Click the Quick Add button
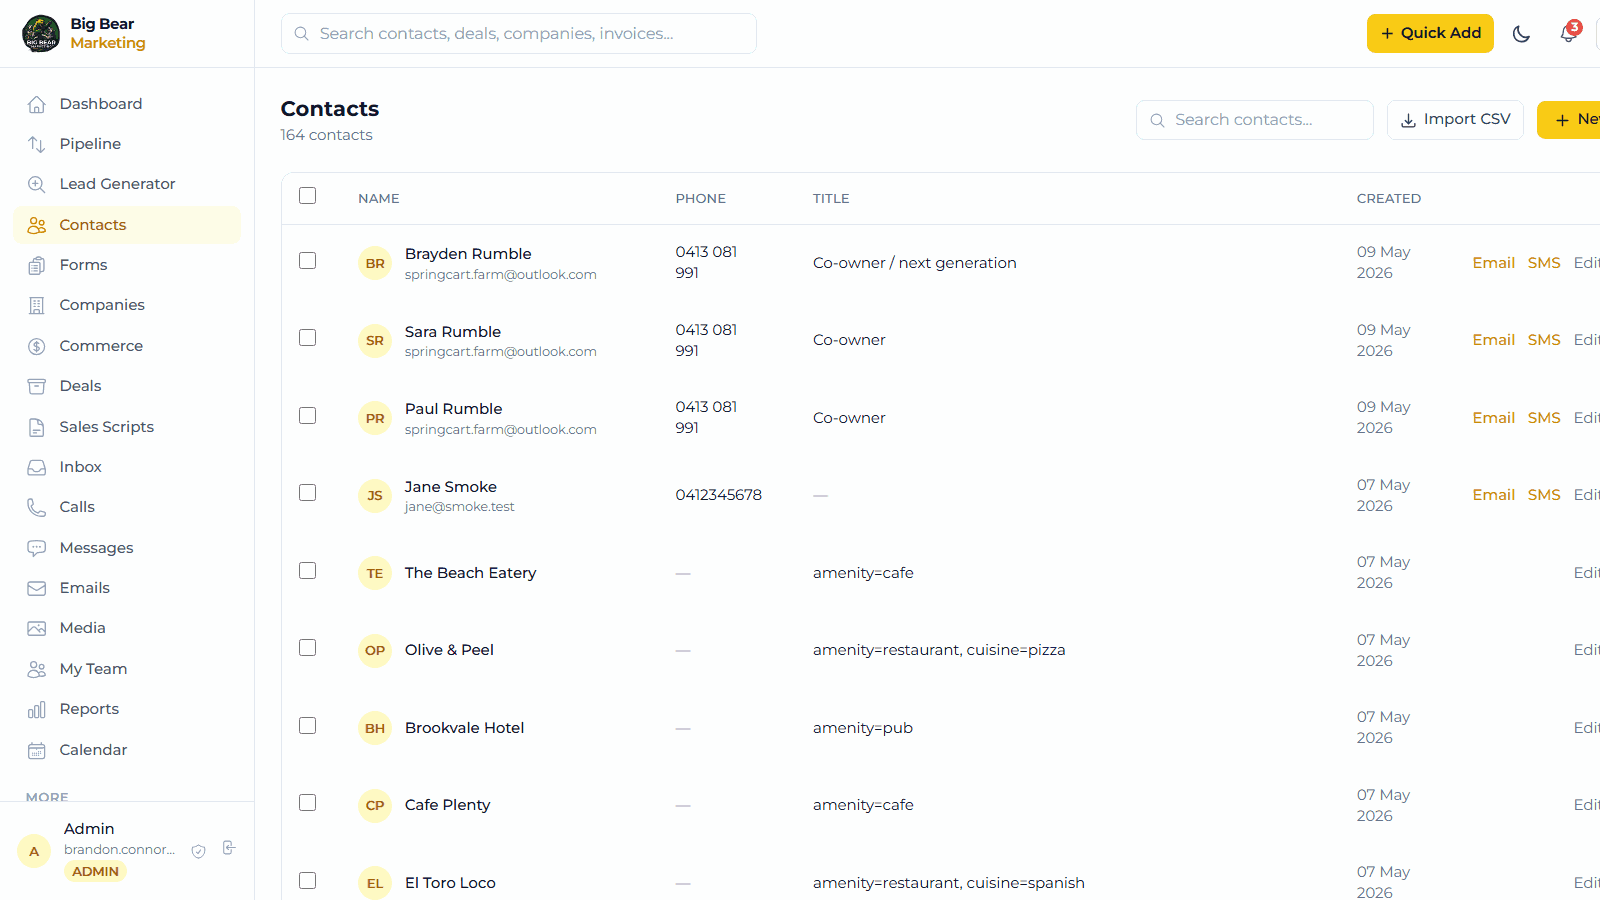The width and height of the screenshot is (1600, 900). click(x=1430, y=33)
